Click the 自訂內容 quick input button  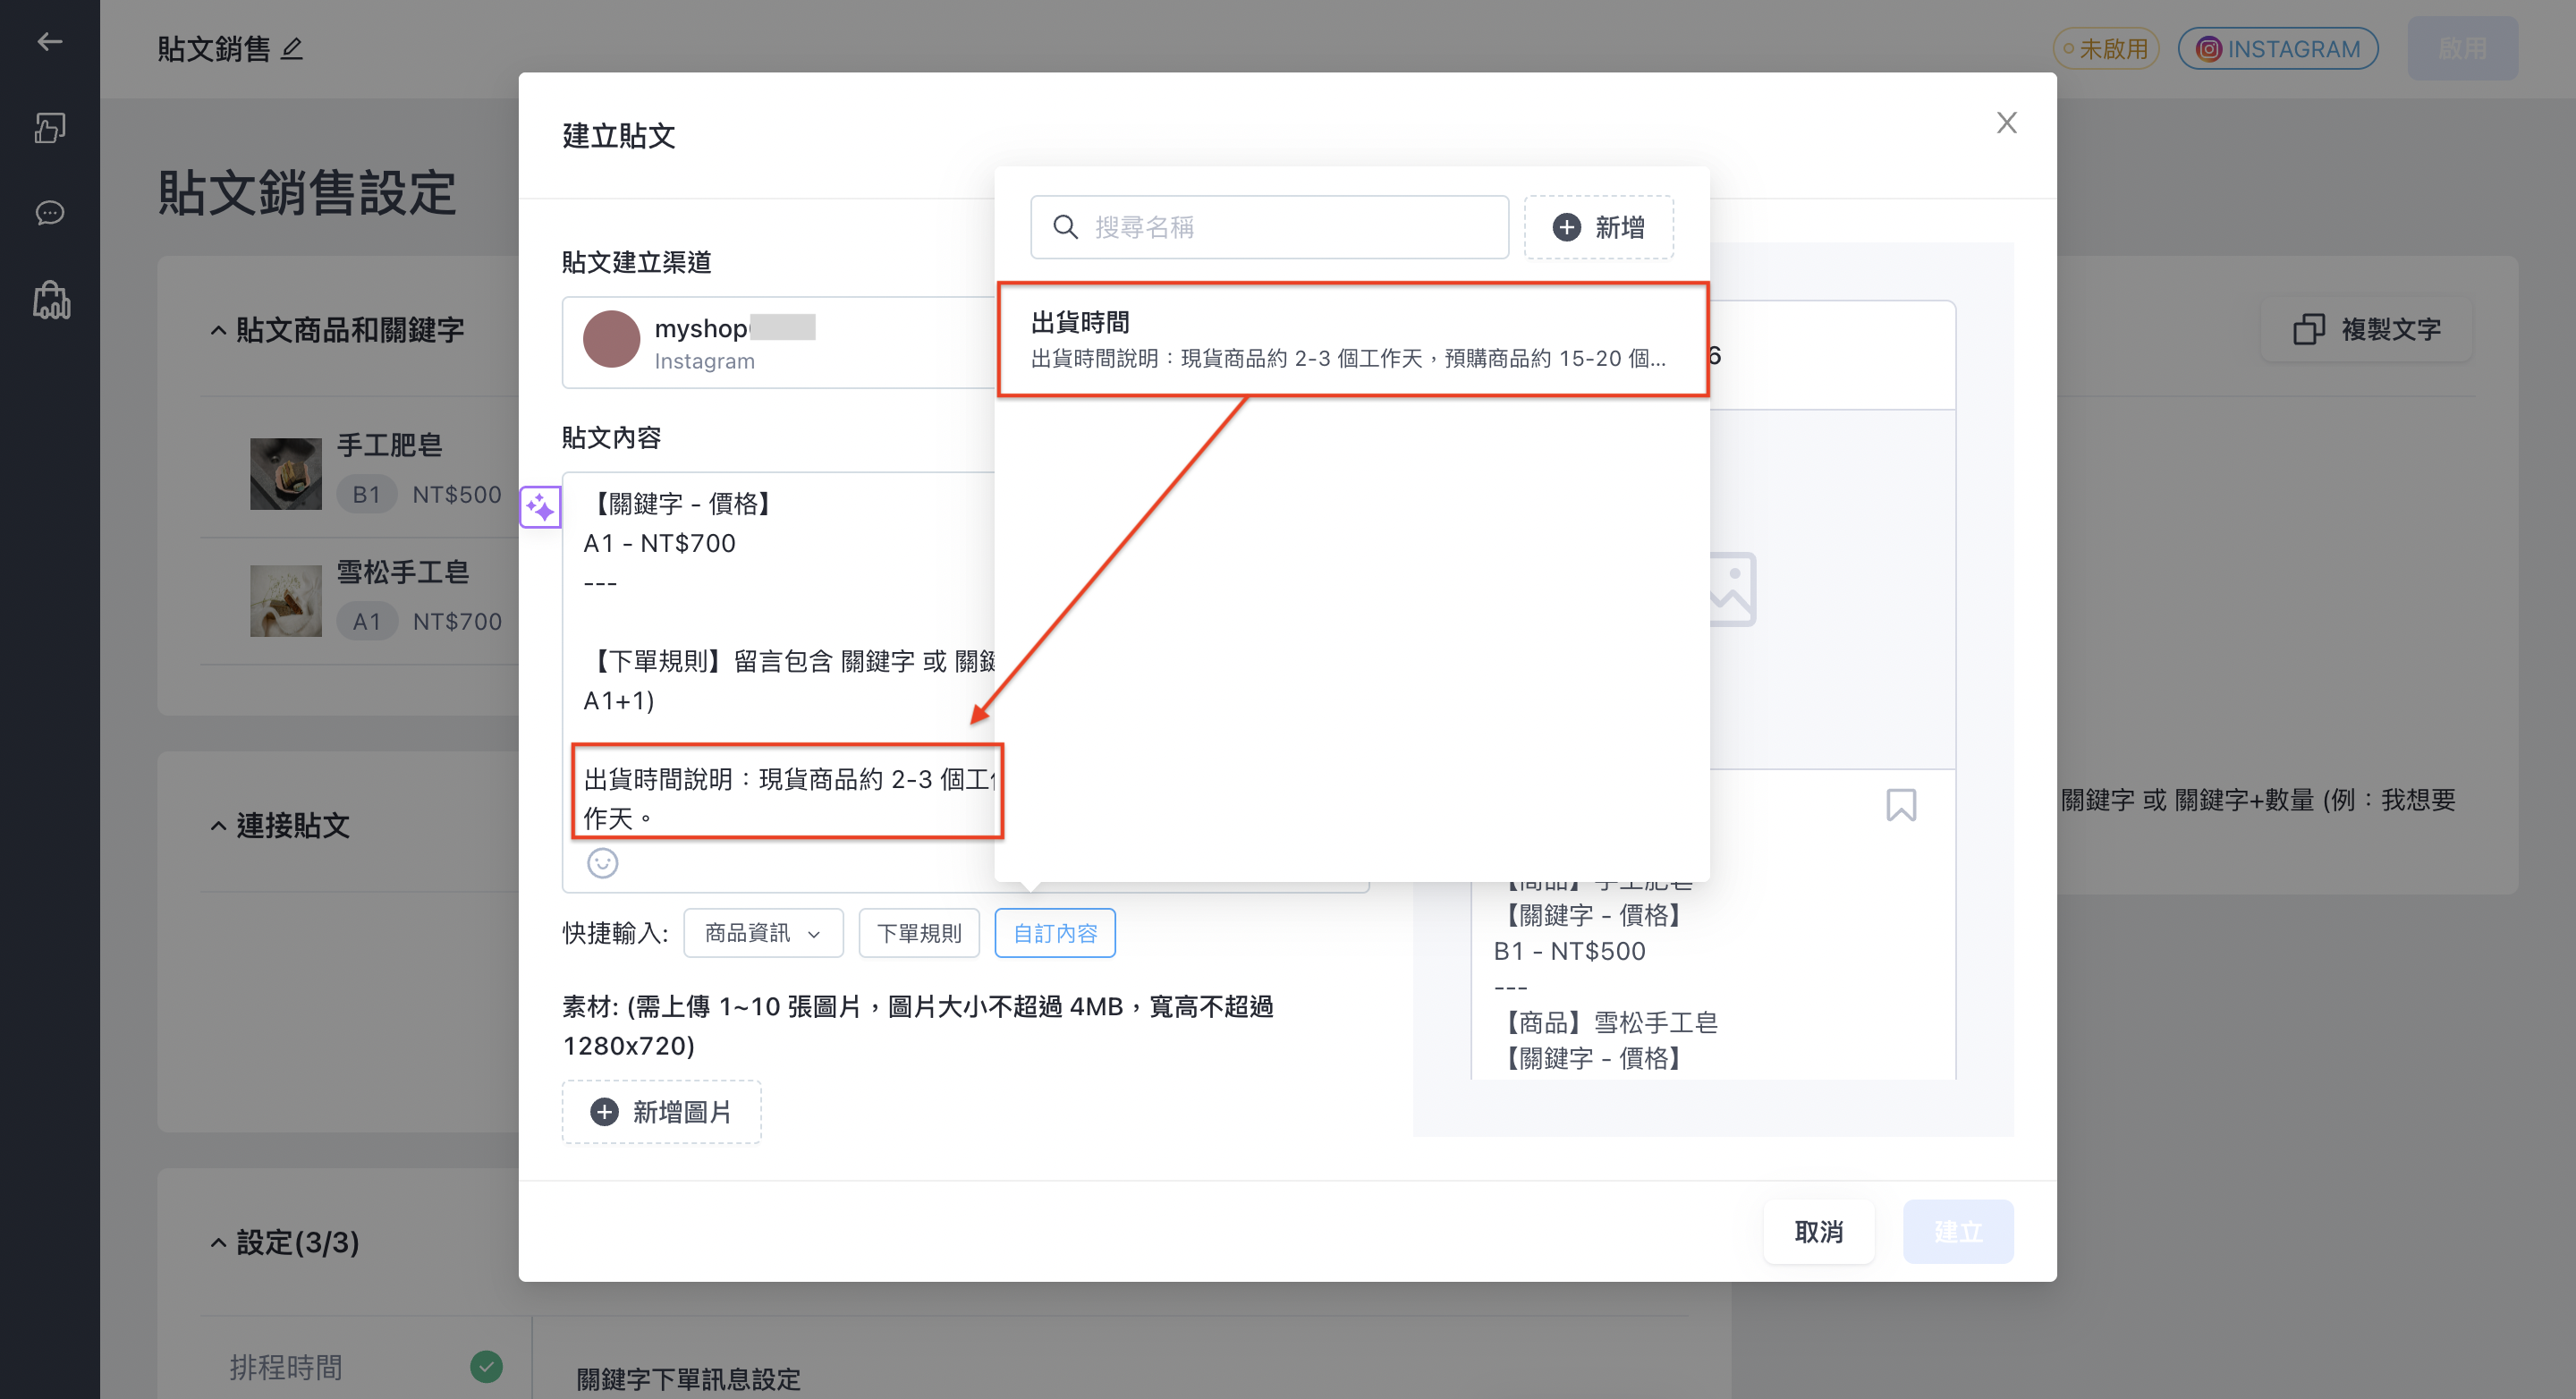1055,933
